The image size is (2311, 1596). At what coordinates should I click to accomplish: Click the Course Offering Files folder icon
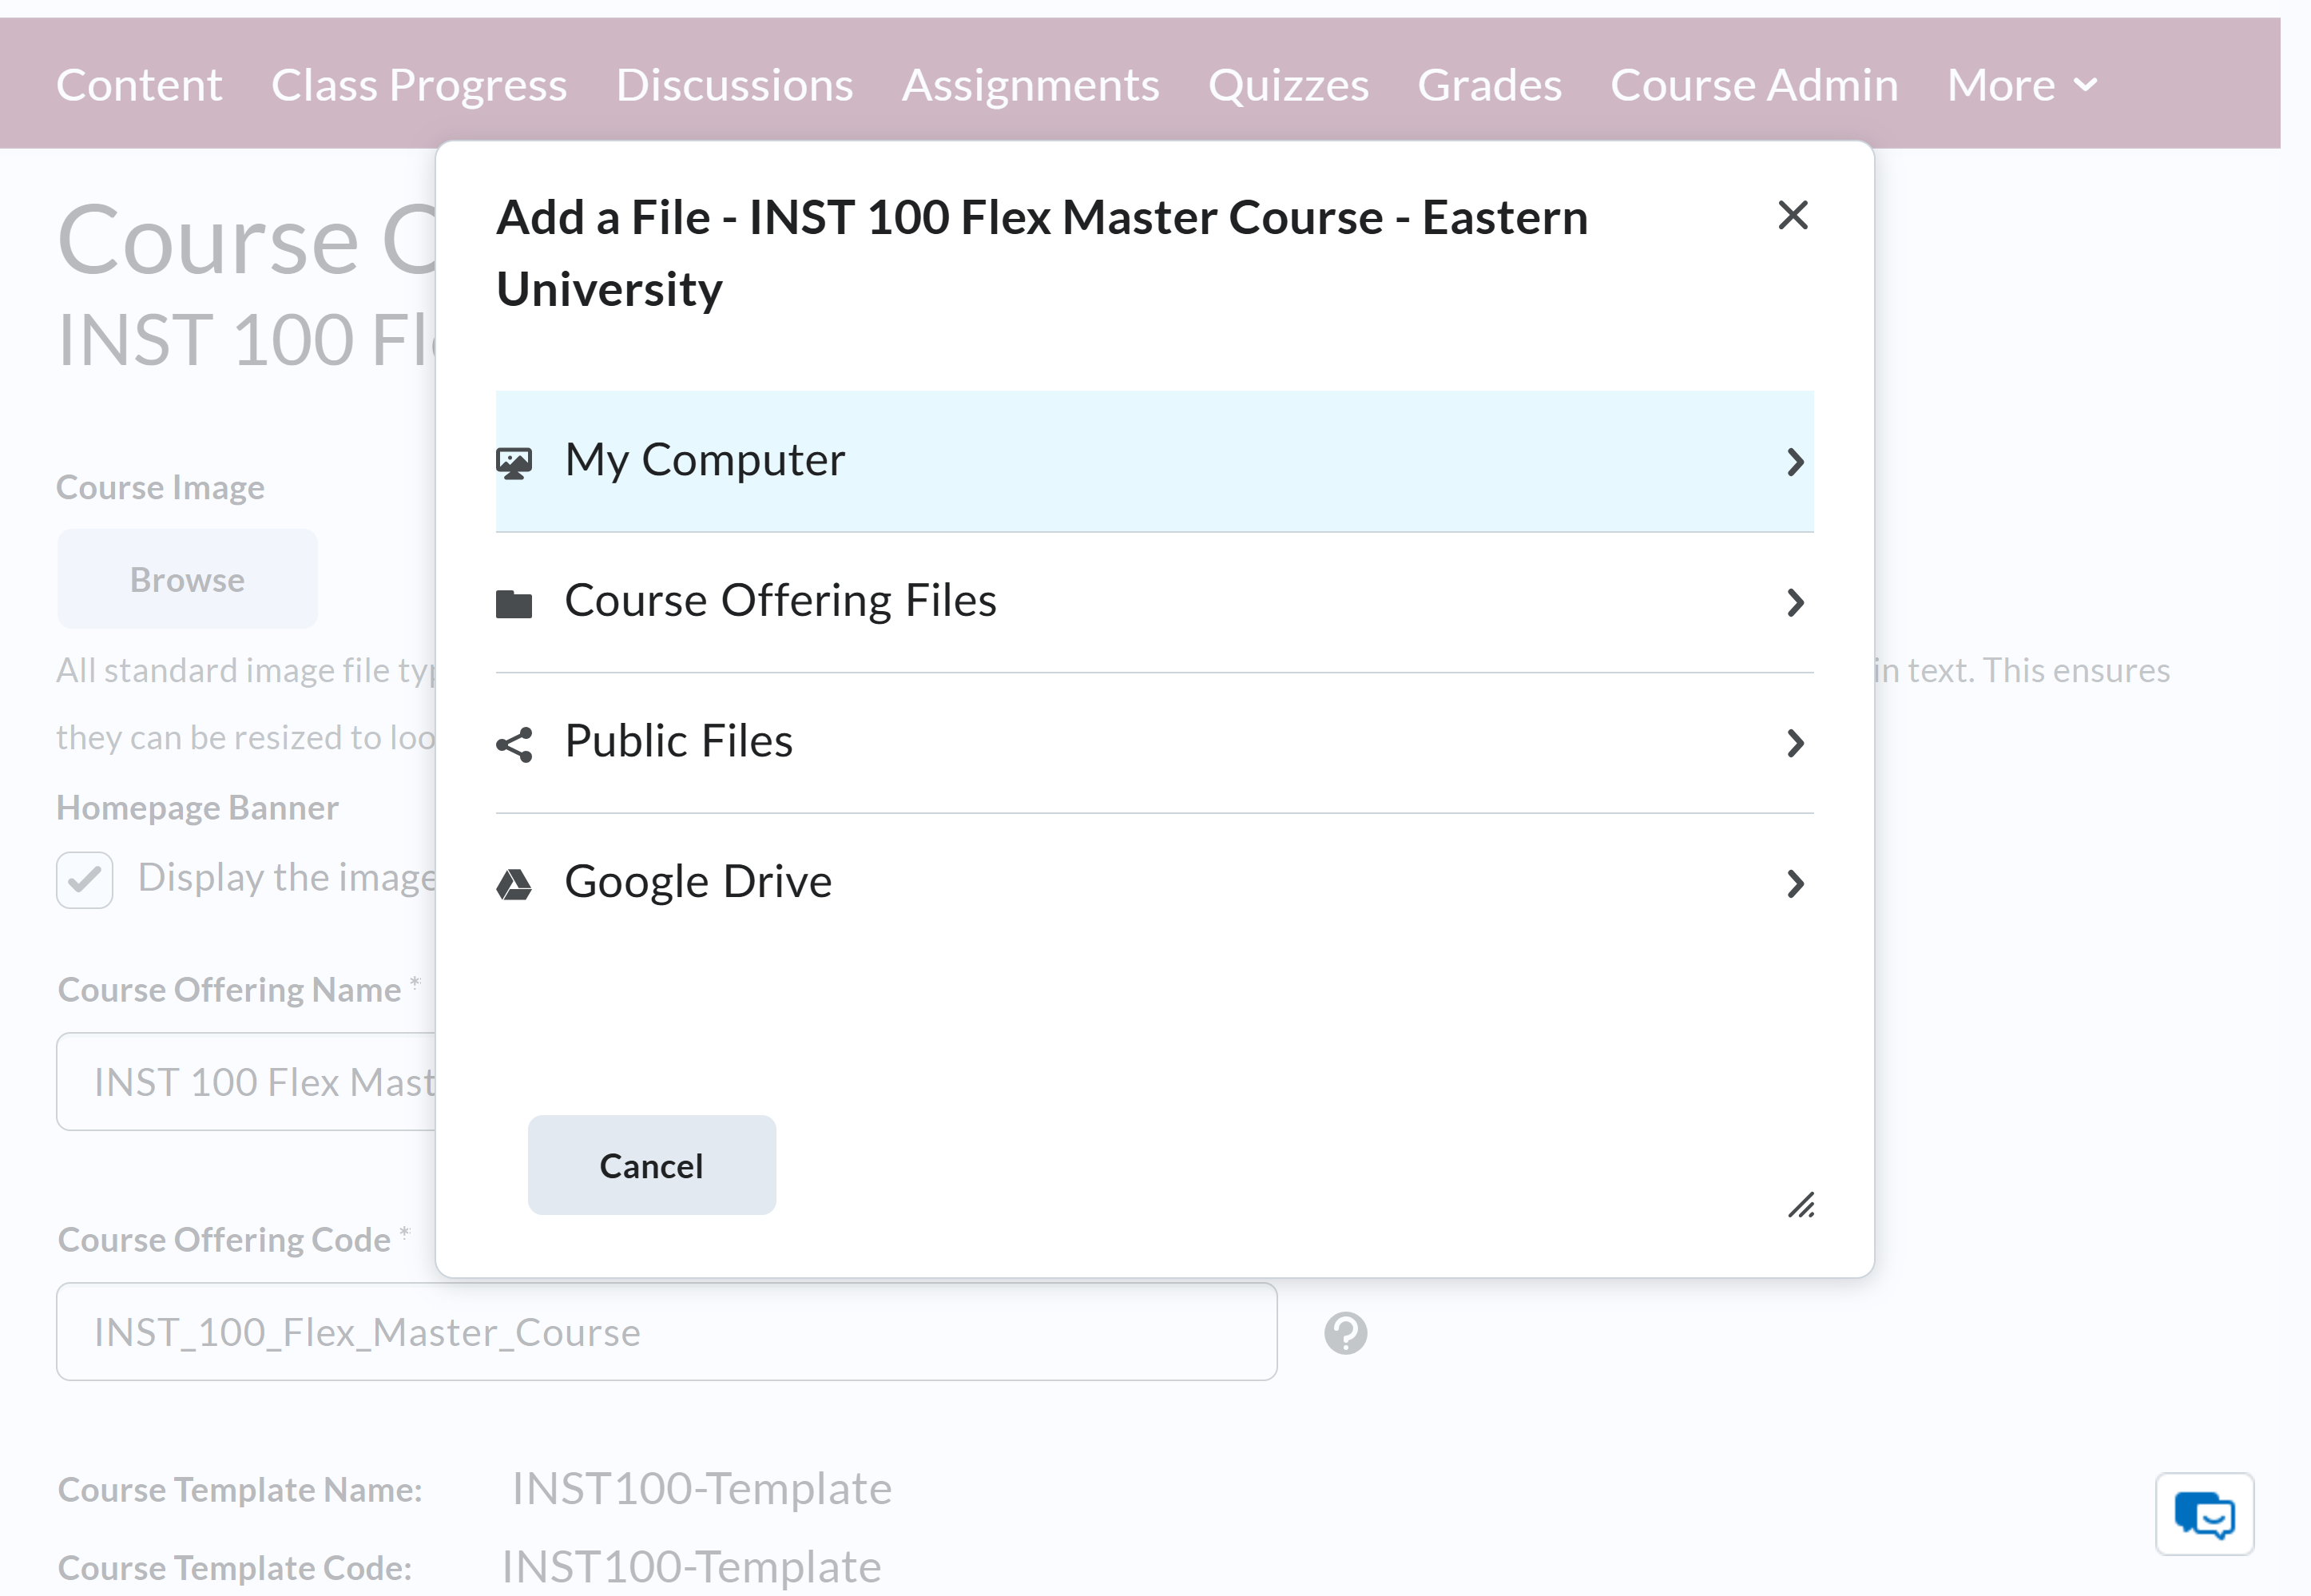514,603
